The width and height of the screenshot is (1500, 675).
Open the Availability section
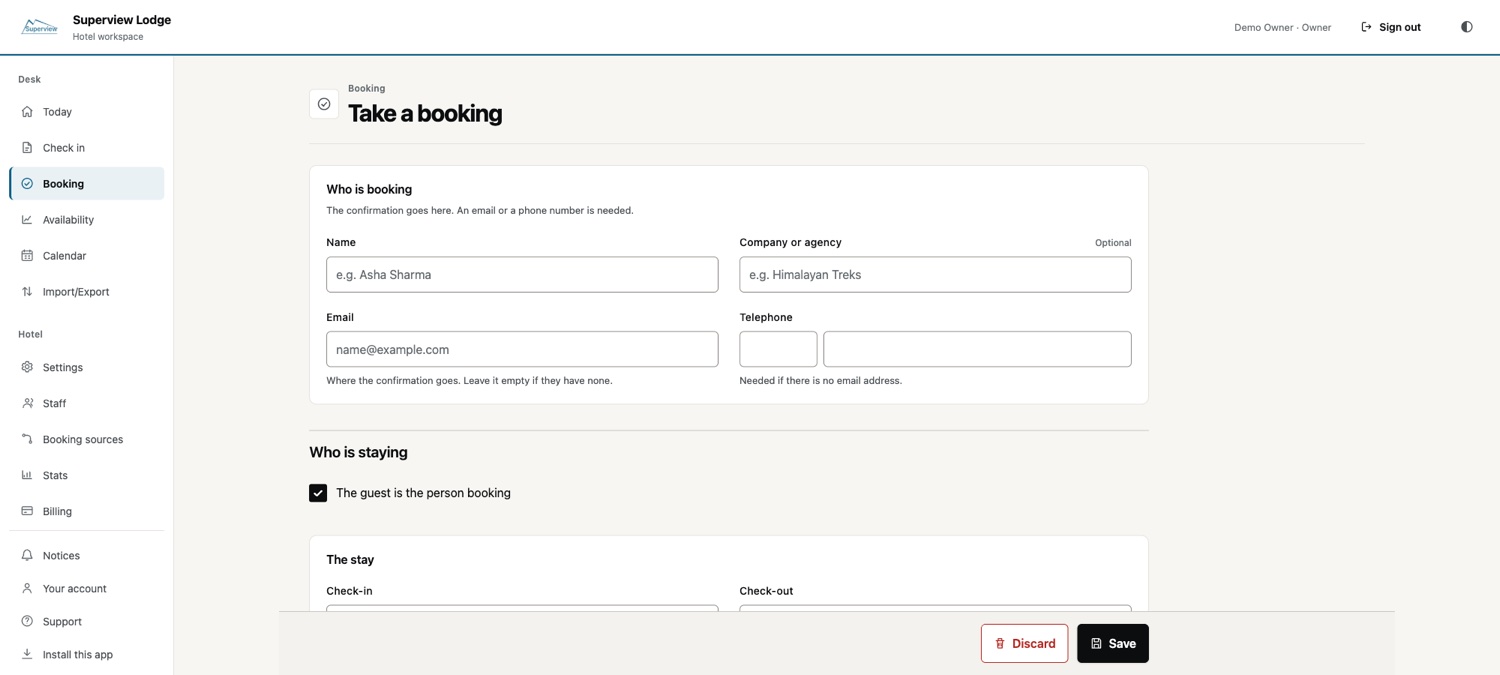pyautogui.click(x=87, y=220)
